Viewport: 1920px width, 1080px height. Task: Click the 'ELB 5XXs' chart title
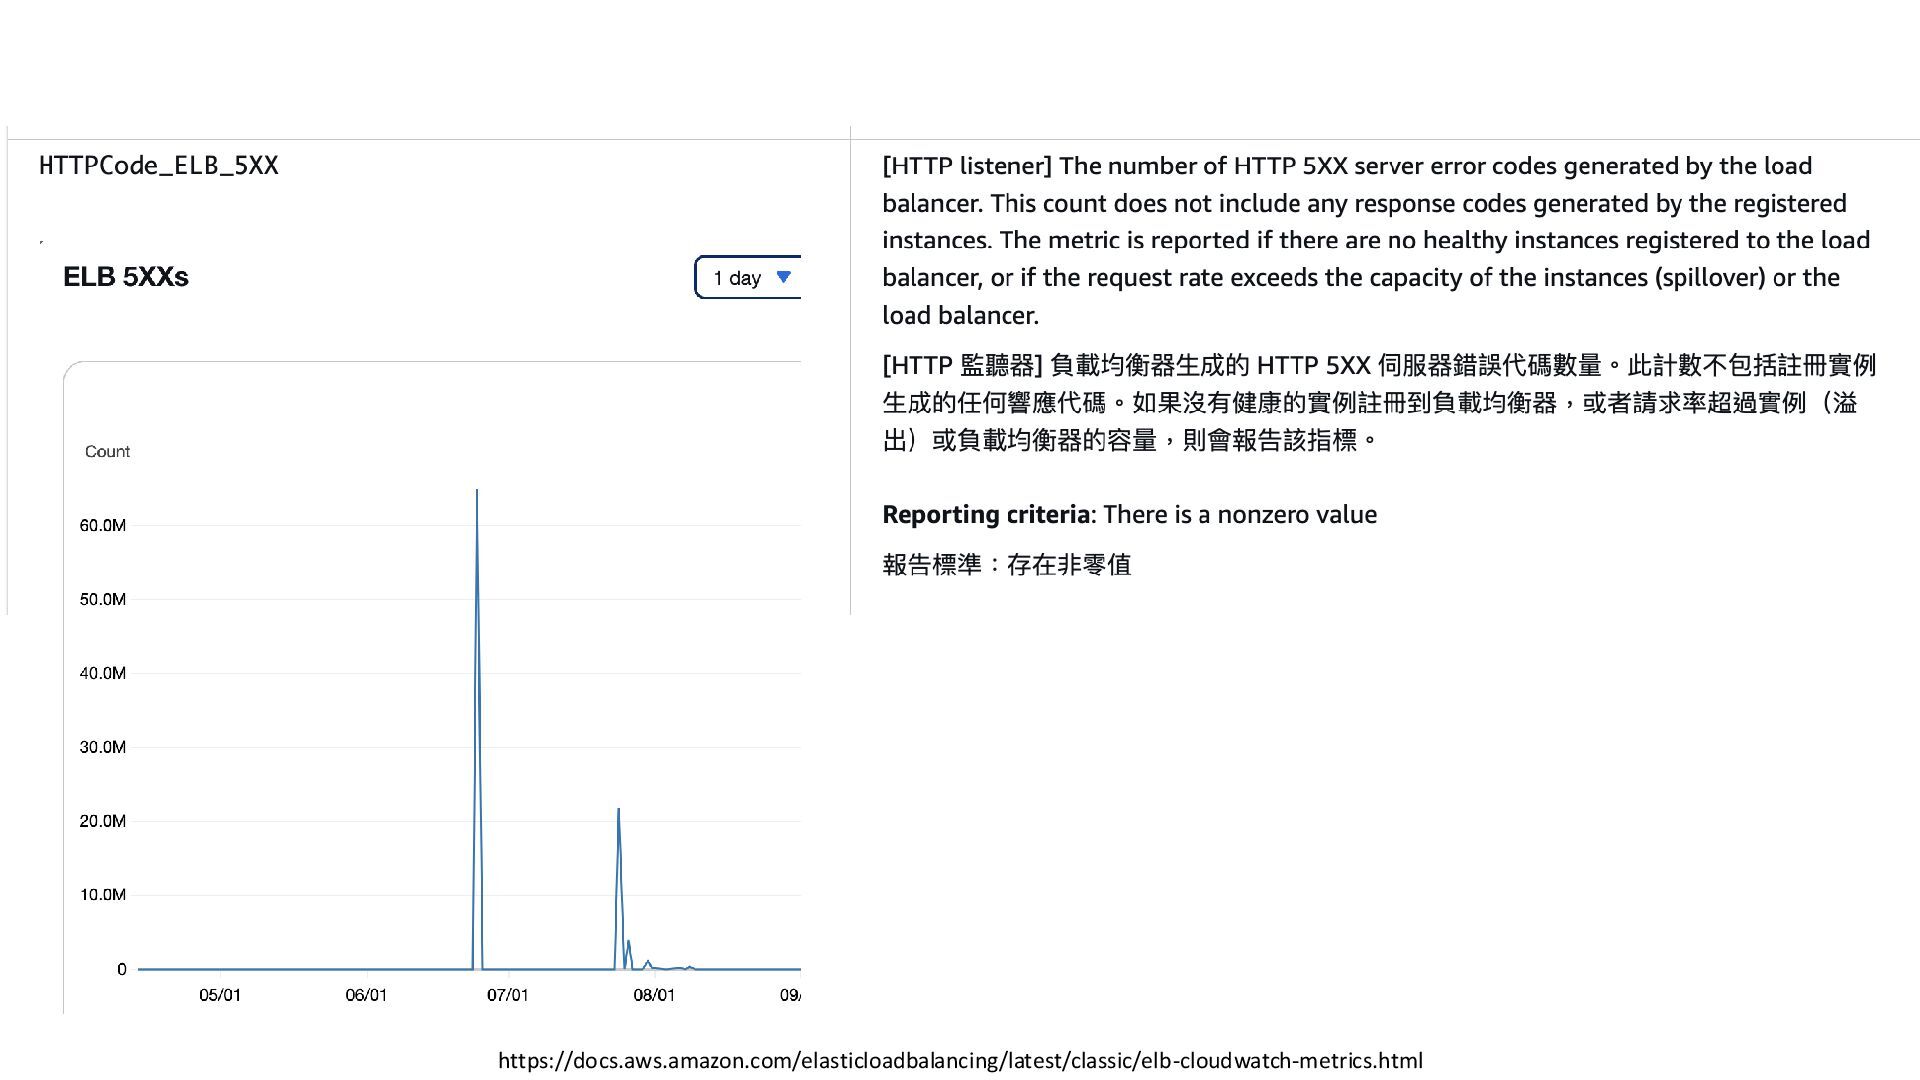(x=126, y=277)
